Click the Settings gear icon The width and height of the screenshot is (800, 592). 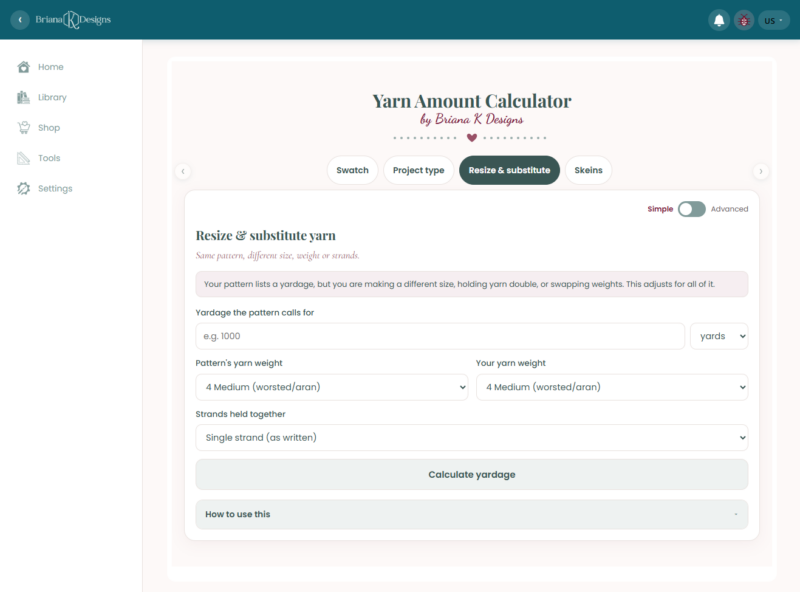tap(23, 188)
